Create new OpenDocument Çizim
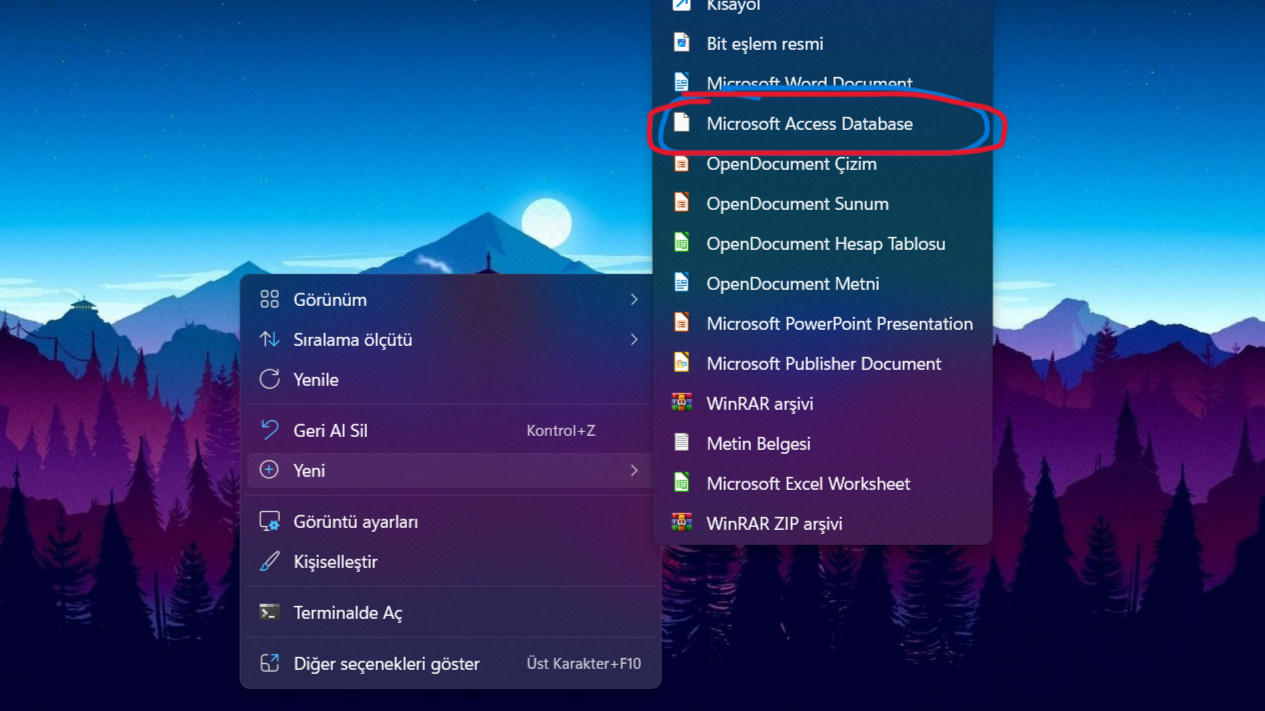The image size is (1265, 711). 822,164
